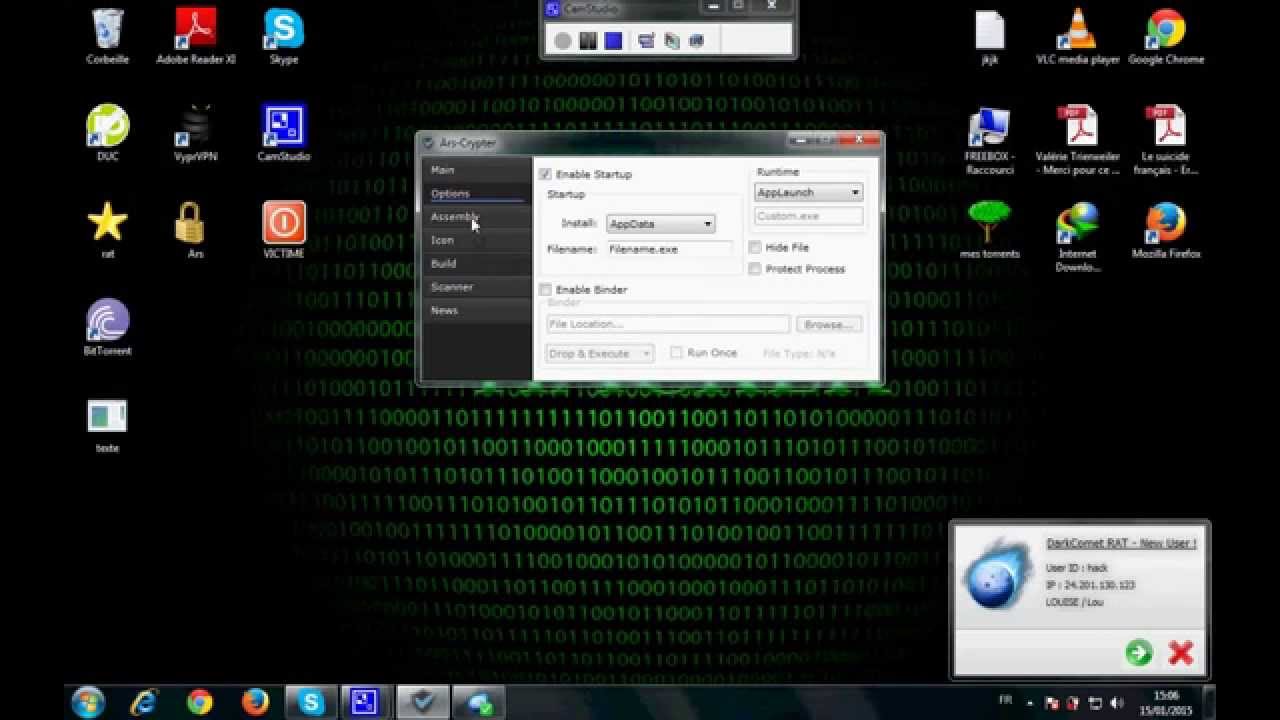The image size is (1280, 720).
Task: Click the blue stop button in CamStudio
Action: coord(613,40)
